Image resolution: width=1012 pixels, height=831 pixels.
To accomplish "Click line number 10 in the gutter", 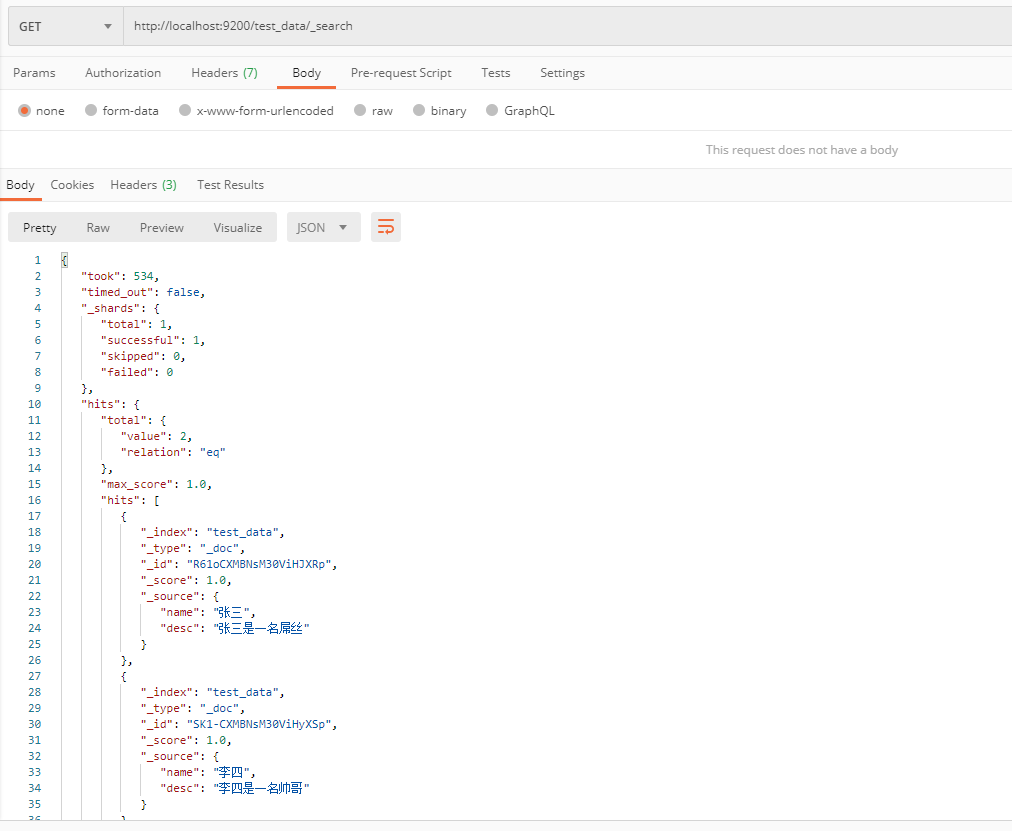I will point(34,405).
